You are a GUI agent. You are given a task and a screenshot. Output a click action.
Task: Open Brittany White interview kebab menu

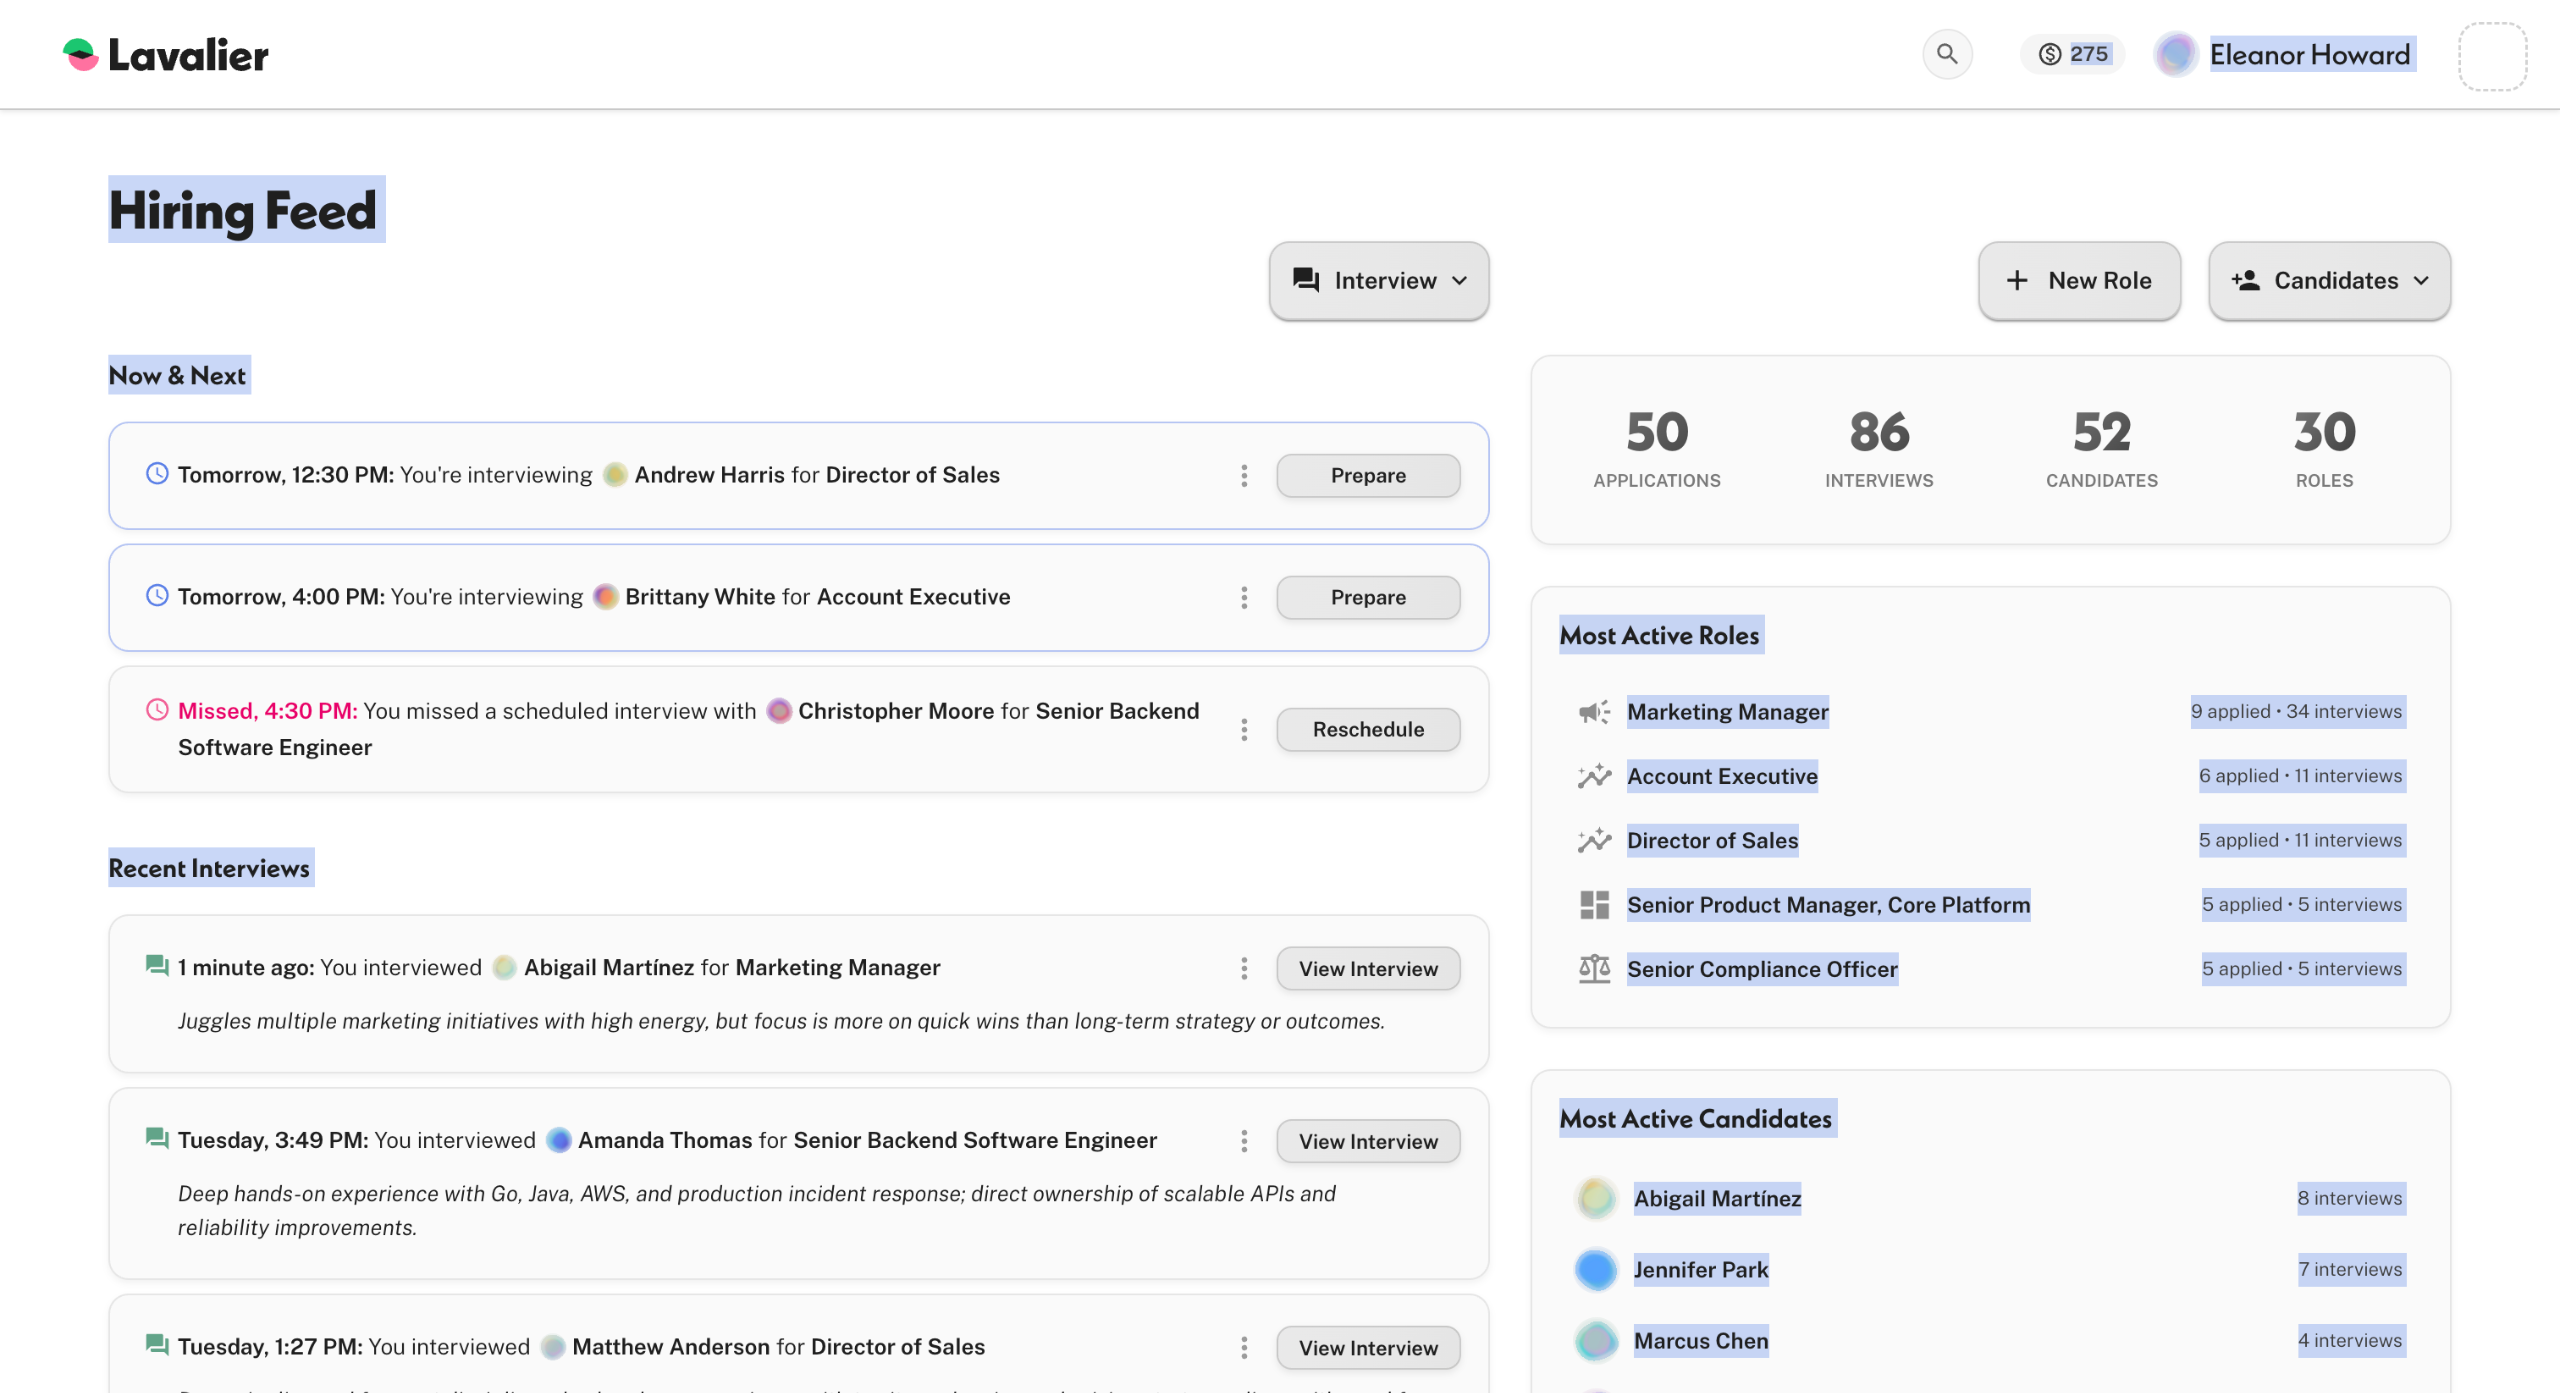(x=1244, y=598)
